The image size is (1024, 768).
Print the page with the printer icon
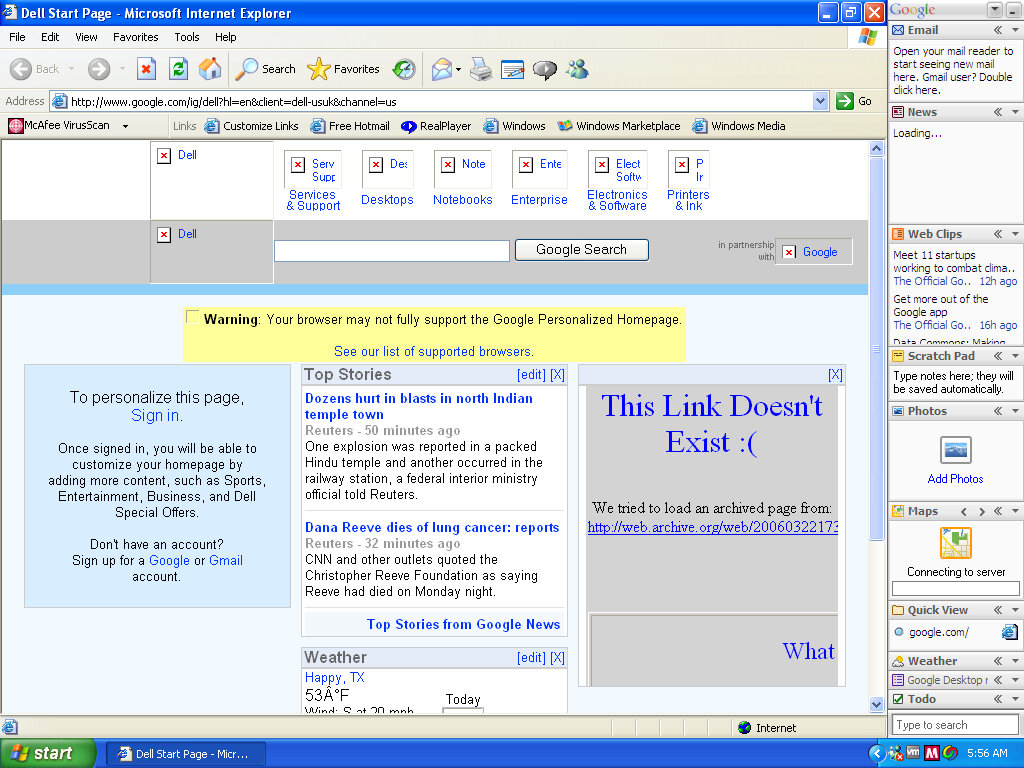[x=481, y=69]
